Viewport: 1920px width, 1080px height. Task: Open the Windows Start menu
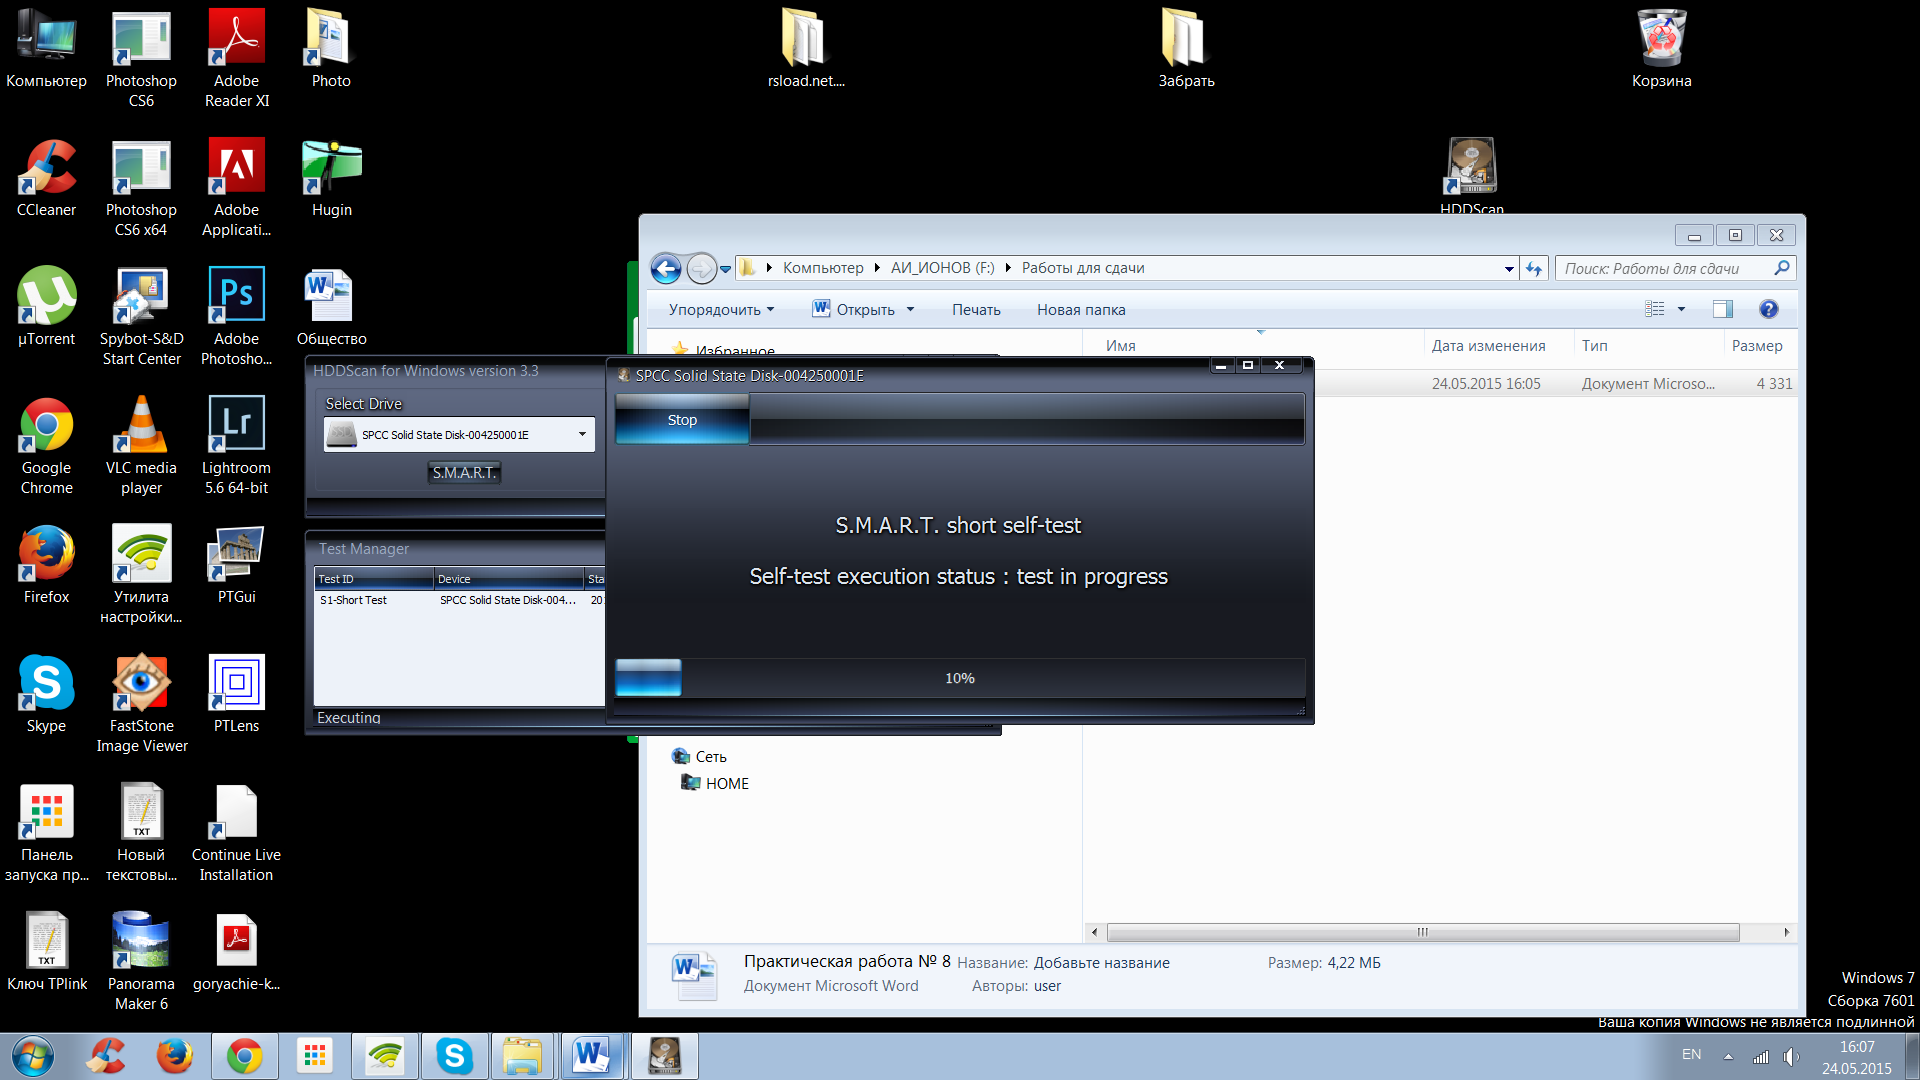tap(32, 1056)
